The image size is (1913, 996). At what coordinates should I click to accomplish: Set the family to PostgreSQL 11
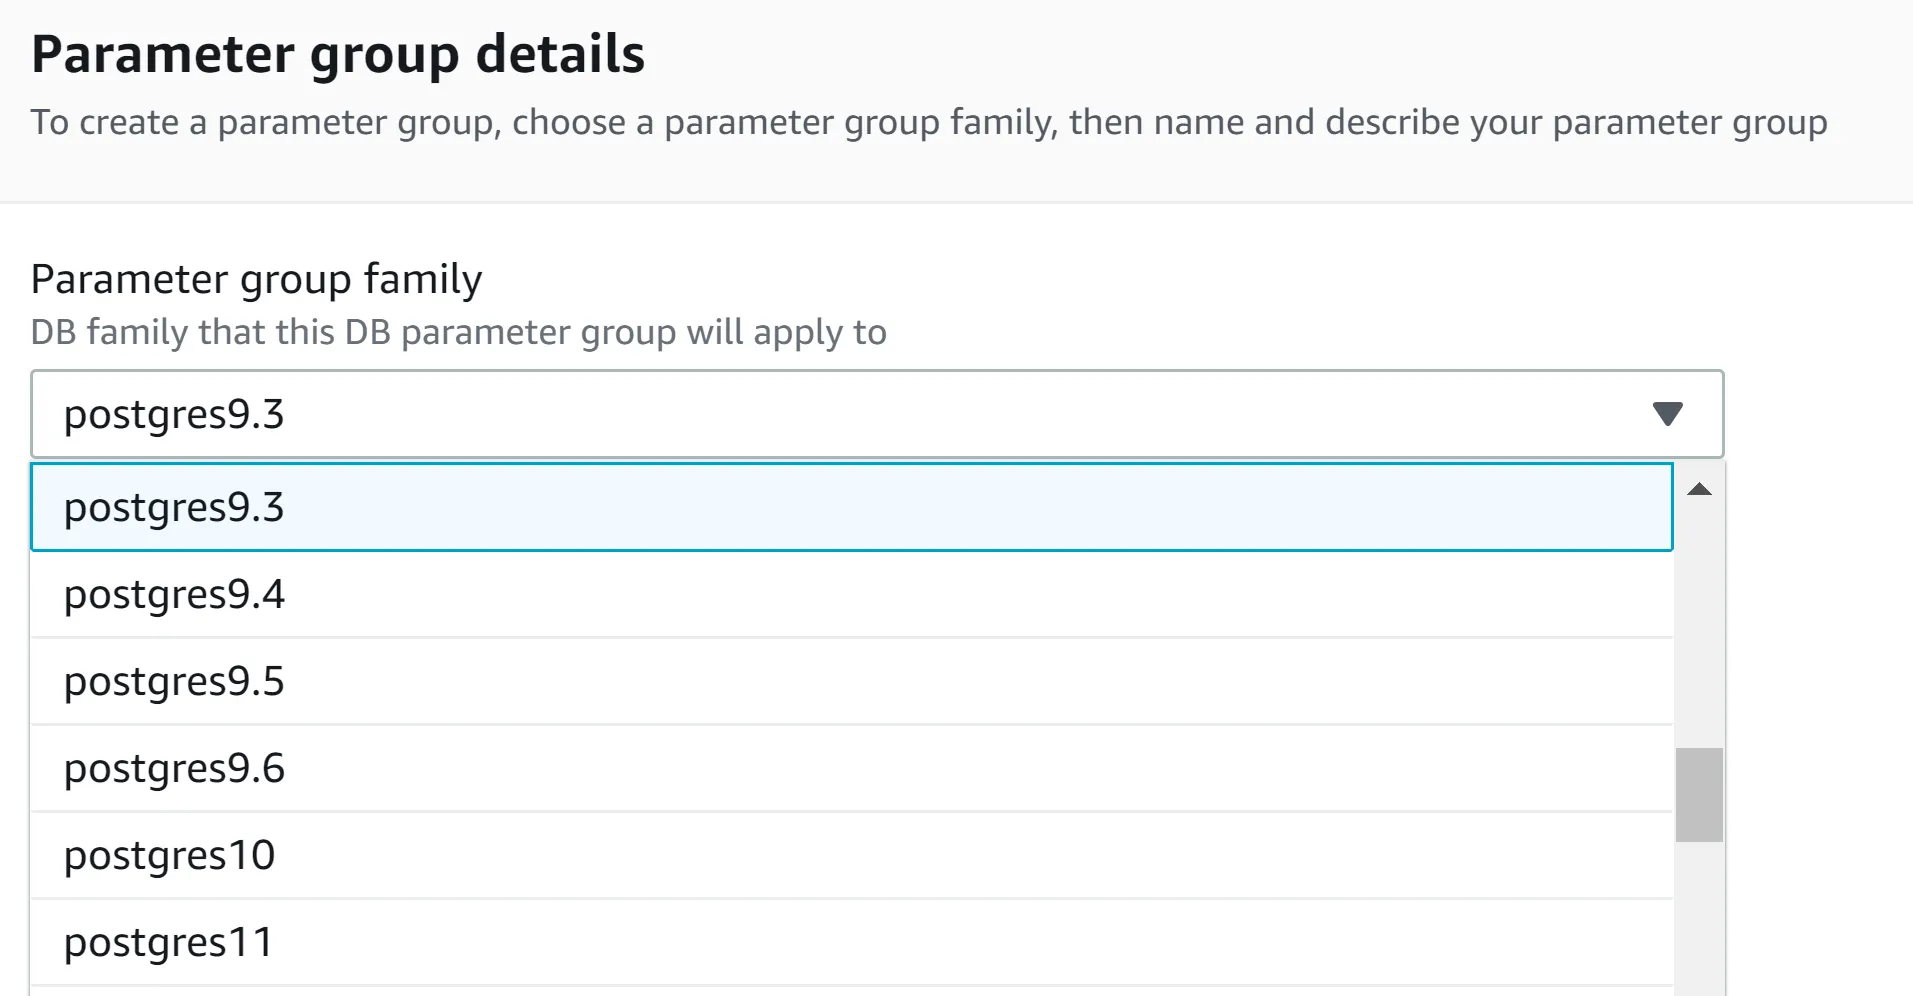pyautogui.click(x=850, y=942)
